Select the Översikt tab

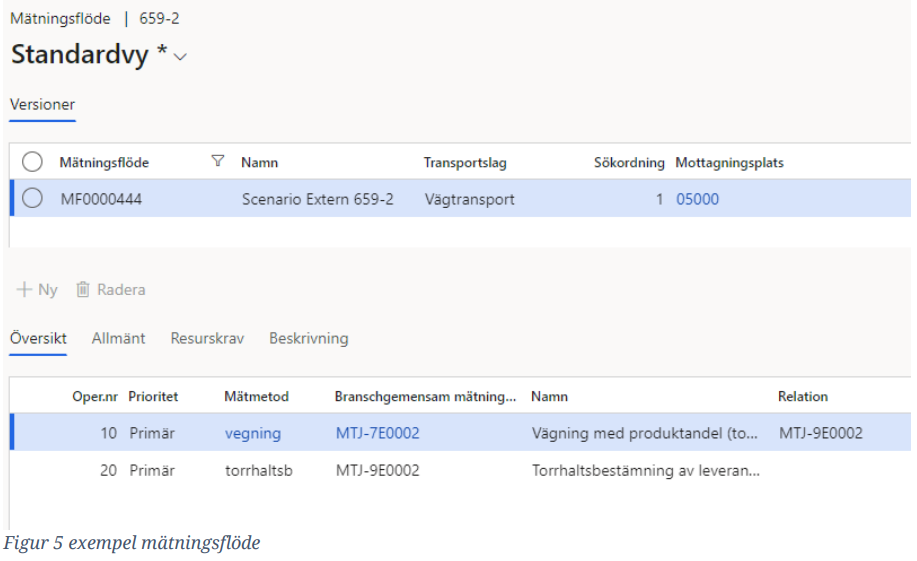[38, 338]
